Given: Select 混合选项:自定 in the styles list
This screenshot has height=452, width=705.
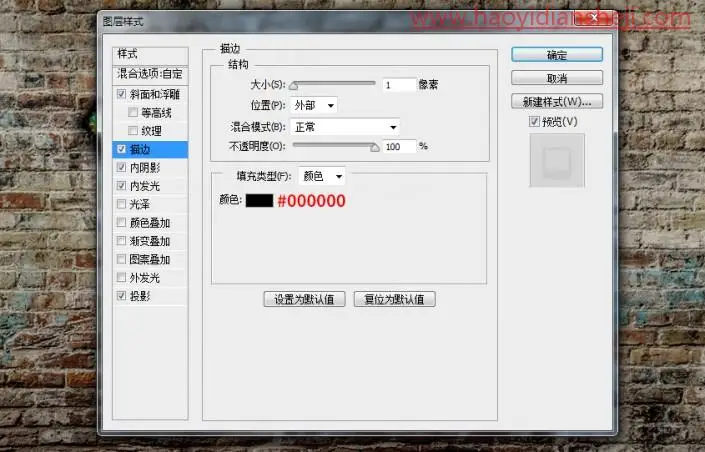Looking at the screenshot, I should coord(150,74).
